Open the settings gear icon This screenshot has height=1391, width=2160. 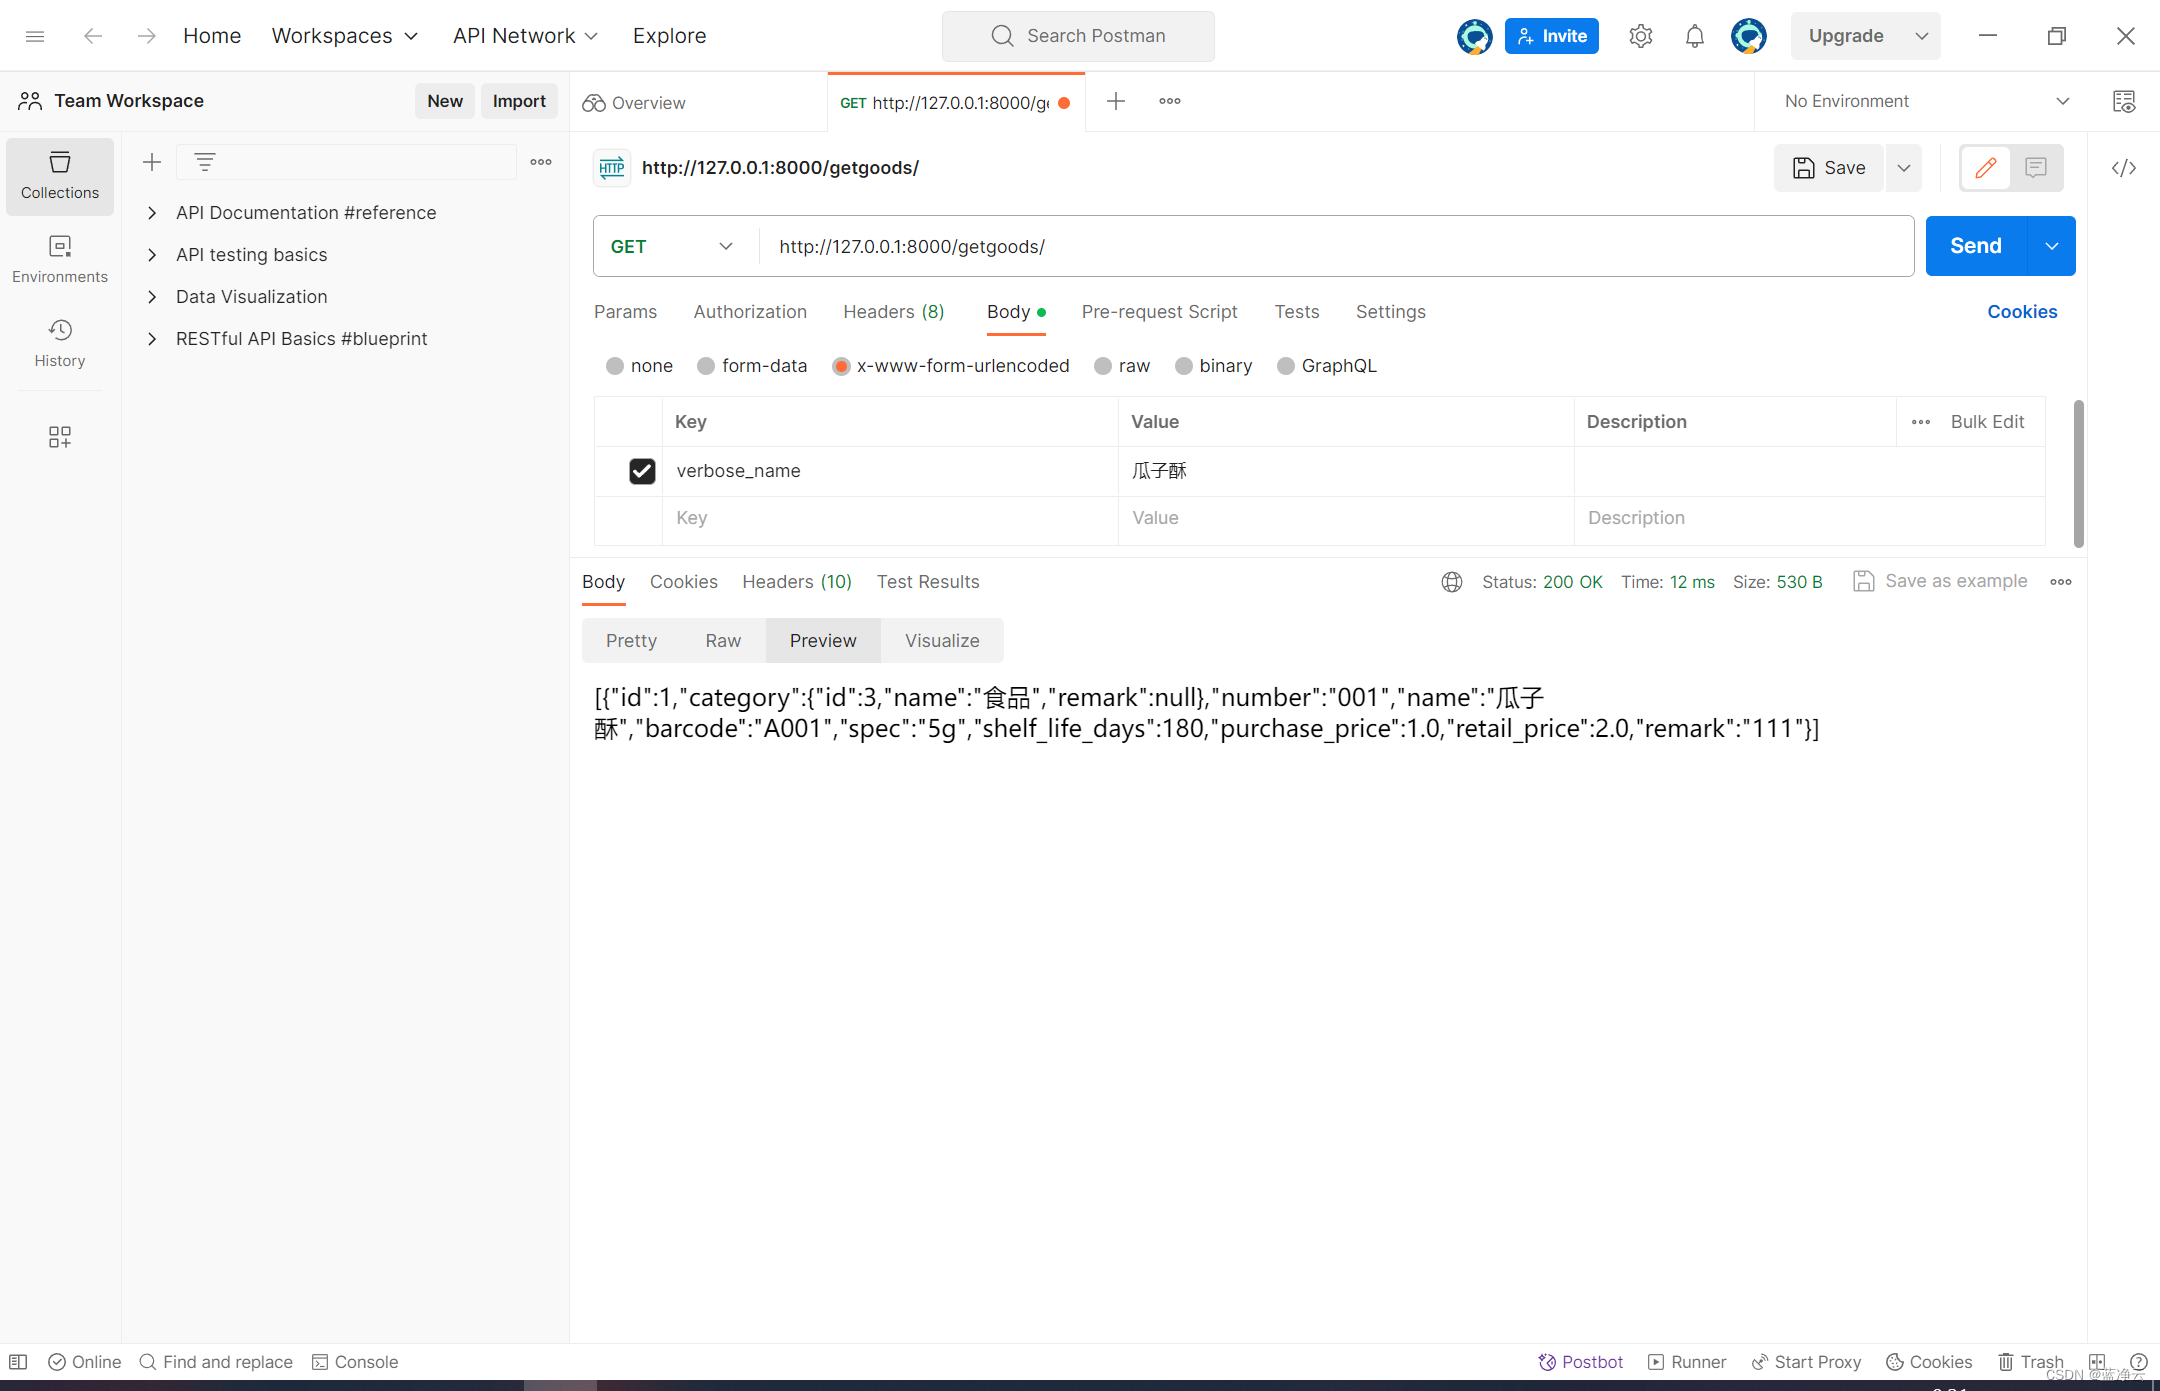pyautogui.click(x=1640, y=36)
